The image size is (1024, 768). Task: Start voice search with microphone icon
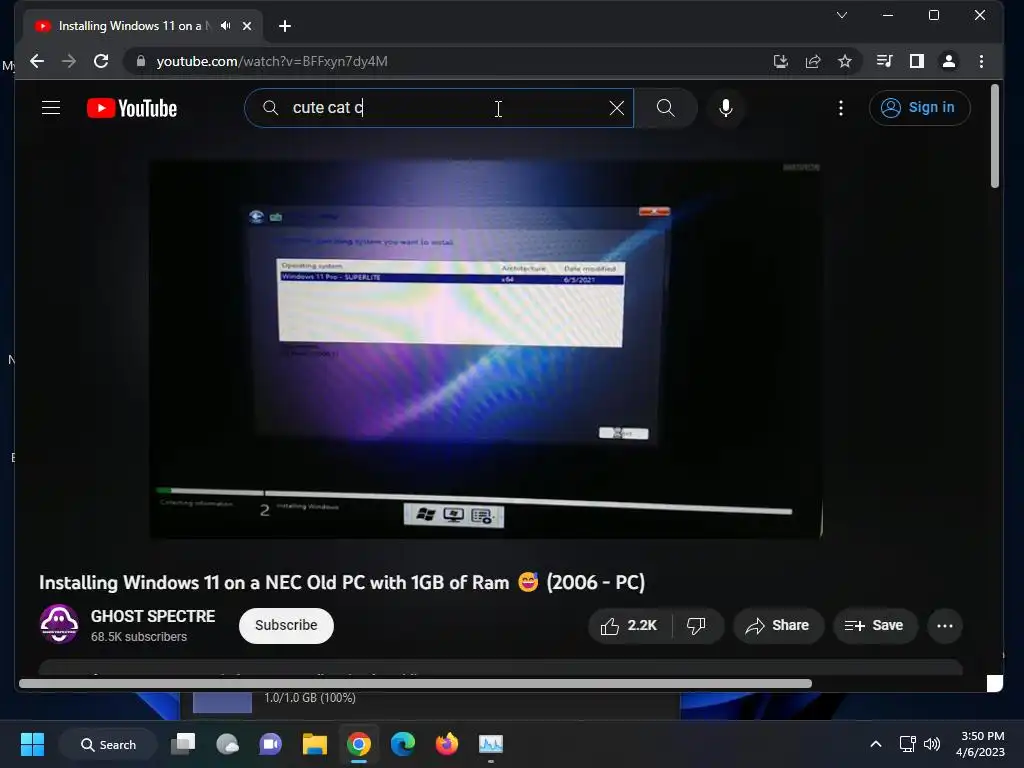(726, 108)
